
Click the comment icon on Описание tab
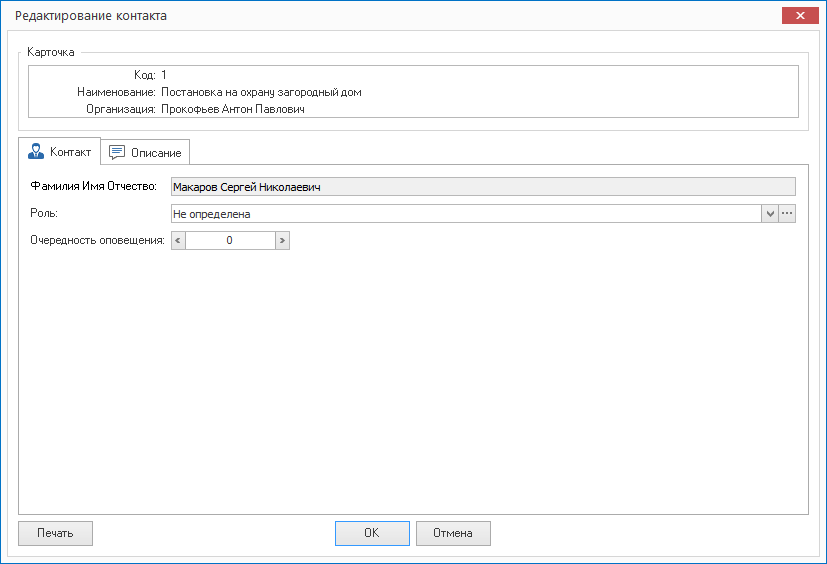117,152
